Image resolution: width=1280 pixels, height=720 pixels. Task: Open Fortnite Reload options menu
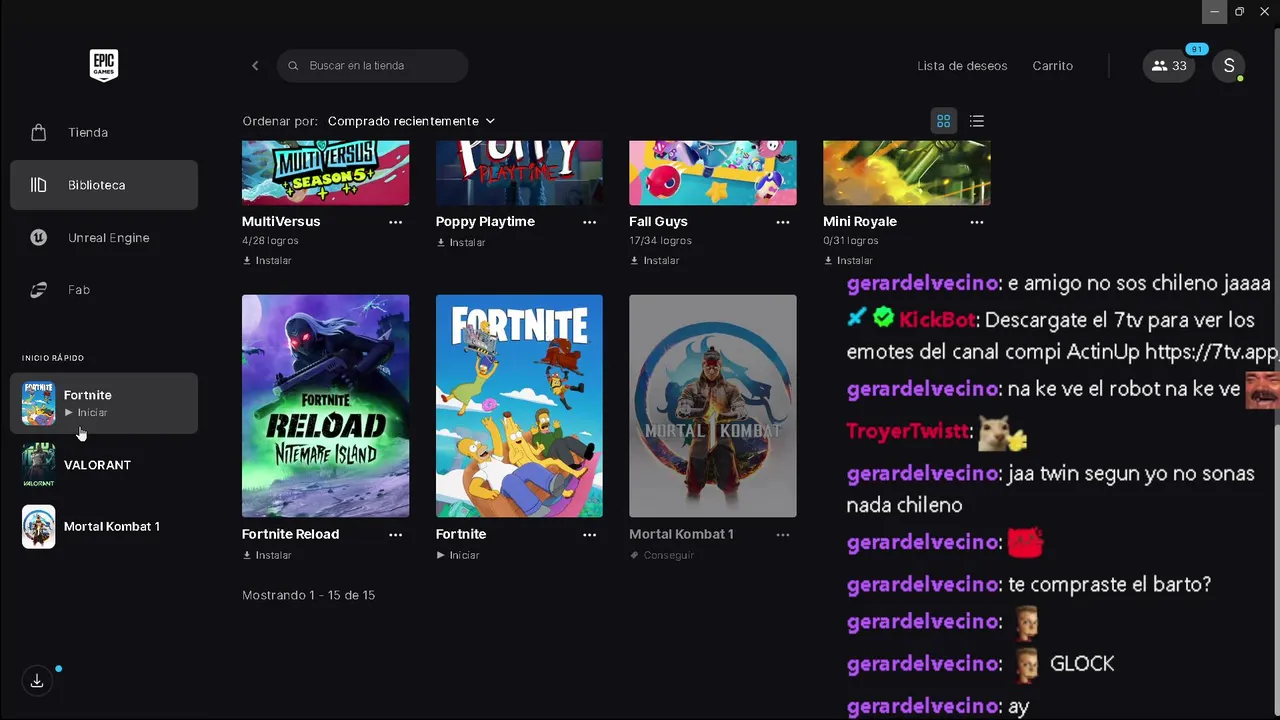[x=395, y=535]
